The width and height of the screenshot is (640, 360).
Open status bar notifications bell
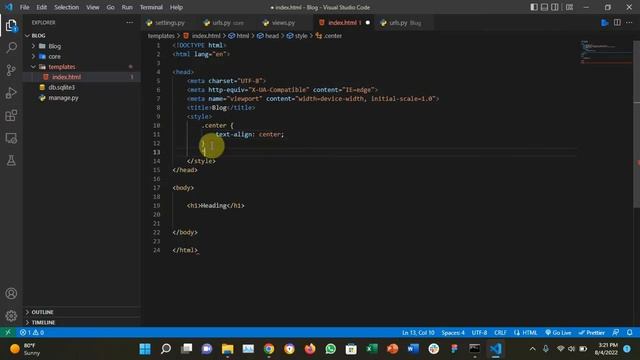point(629,332)
